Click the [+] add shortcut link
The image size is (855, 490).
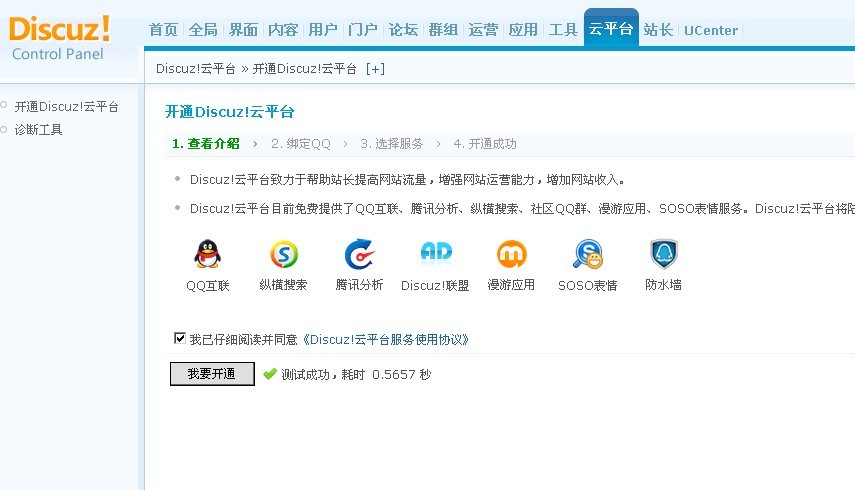(x=375, y=69)
